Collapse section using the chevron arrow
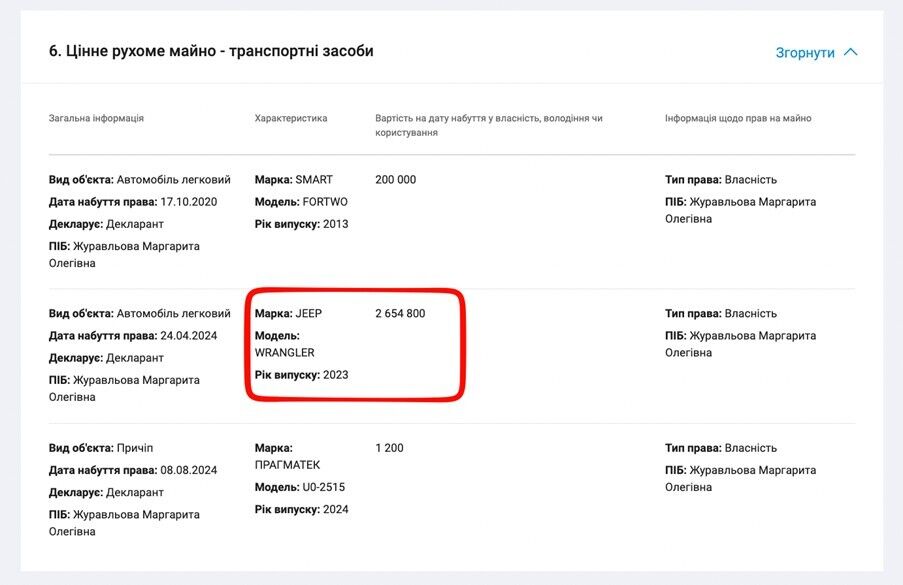 [x=851, y=52]
